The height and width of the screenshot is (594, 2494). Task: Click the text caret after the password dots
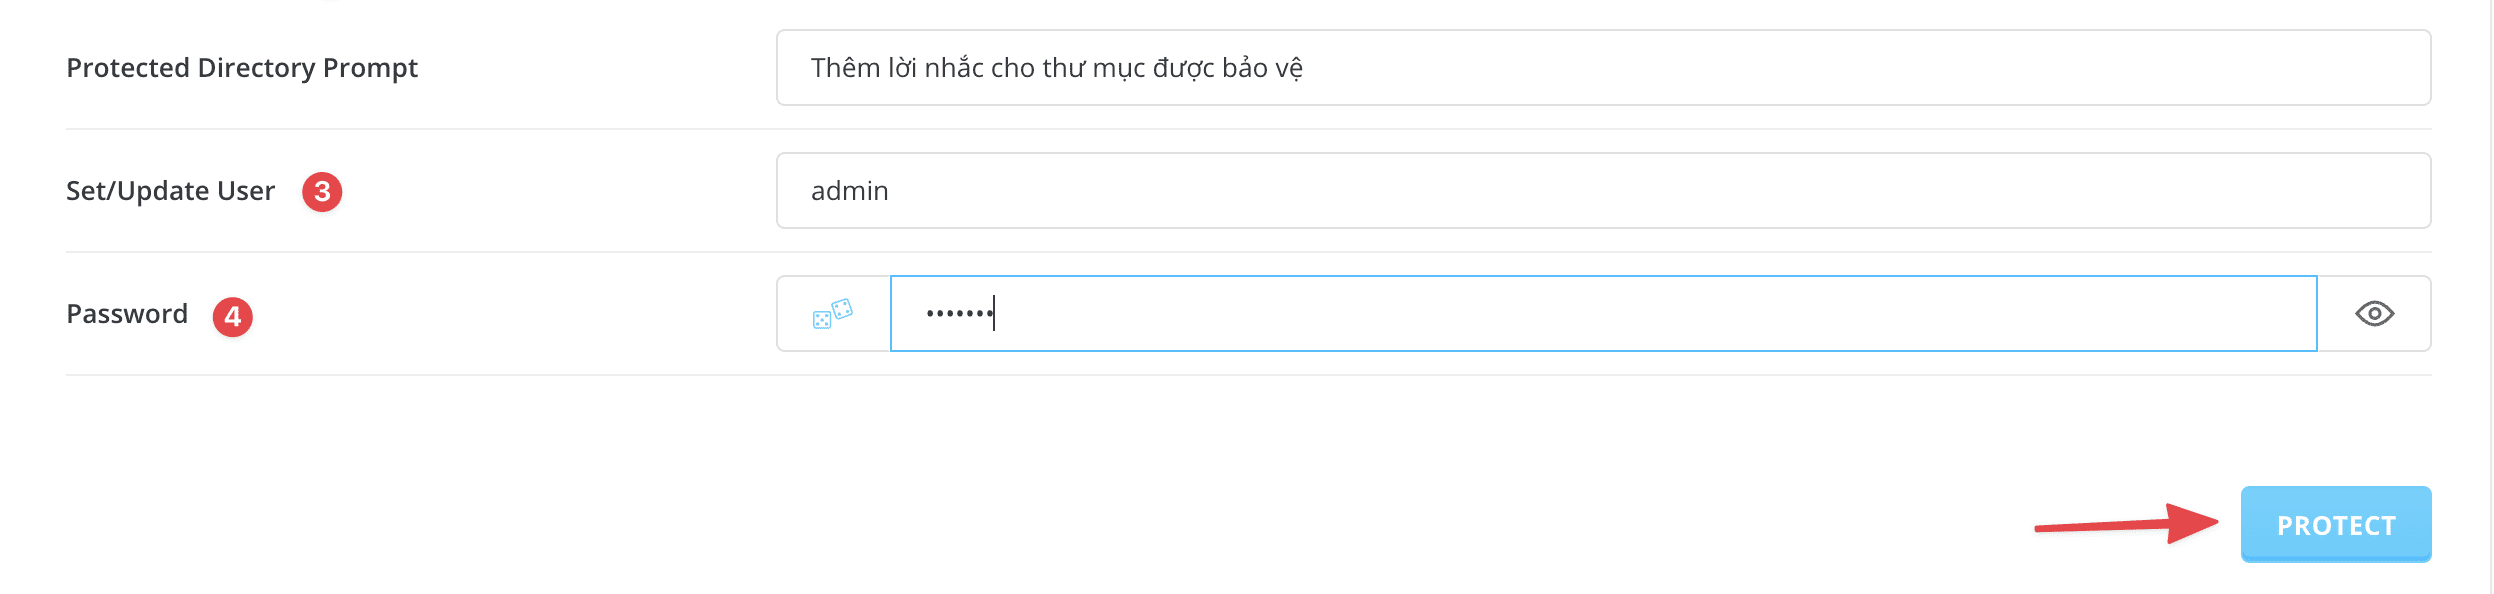(994, 314)
